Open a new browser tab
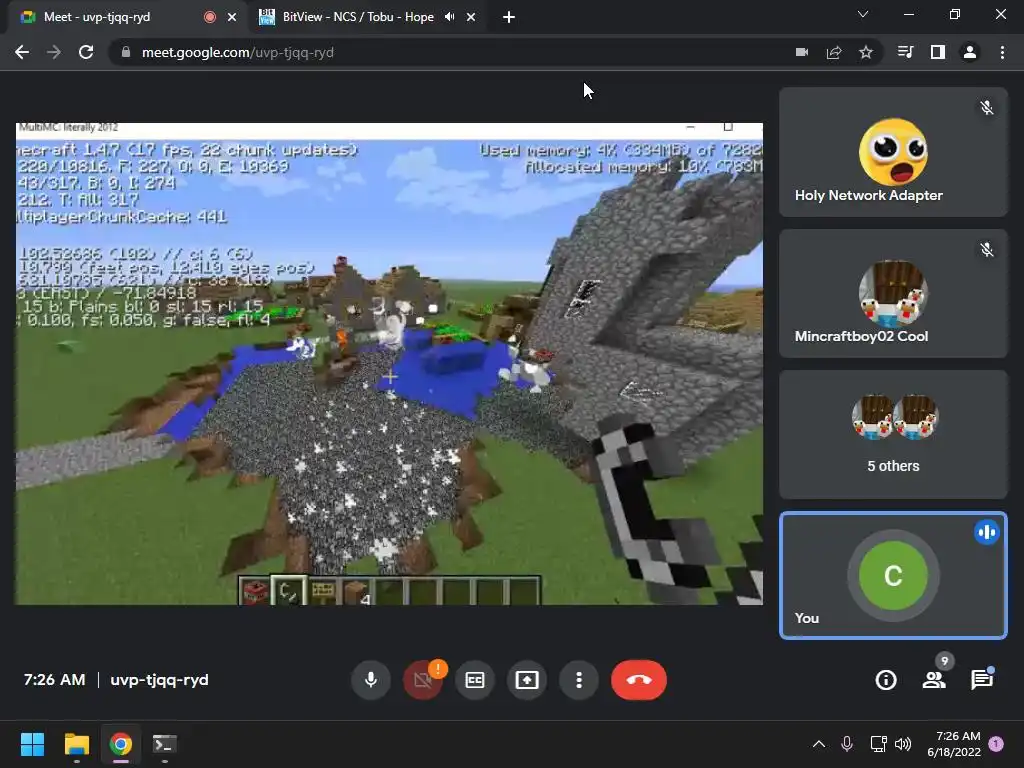Image resolution: width=1024 pixels, height=768 pixels. [x=509, y=17]
